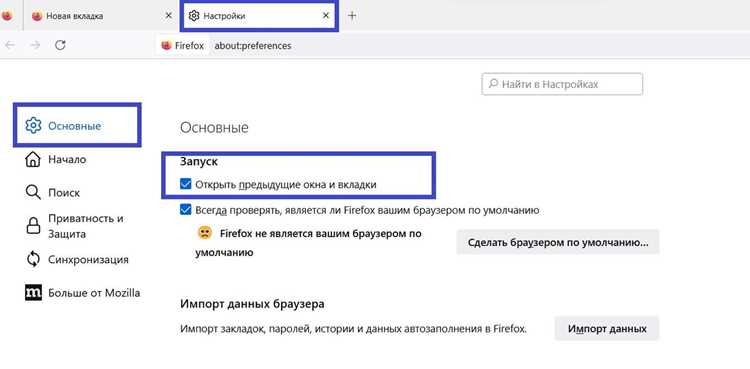Click the padlock icon for Приватность

click(x=33, y=226)
